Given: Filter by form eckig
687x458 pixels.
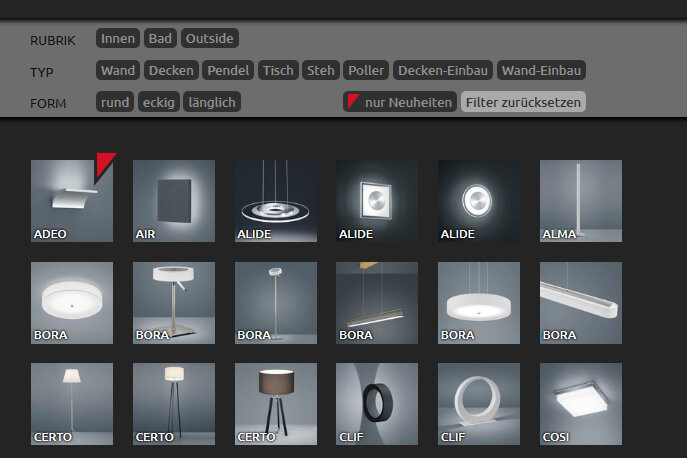Looking at the screenshot, I should click(159, 102).
